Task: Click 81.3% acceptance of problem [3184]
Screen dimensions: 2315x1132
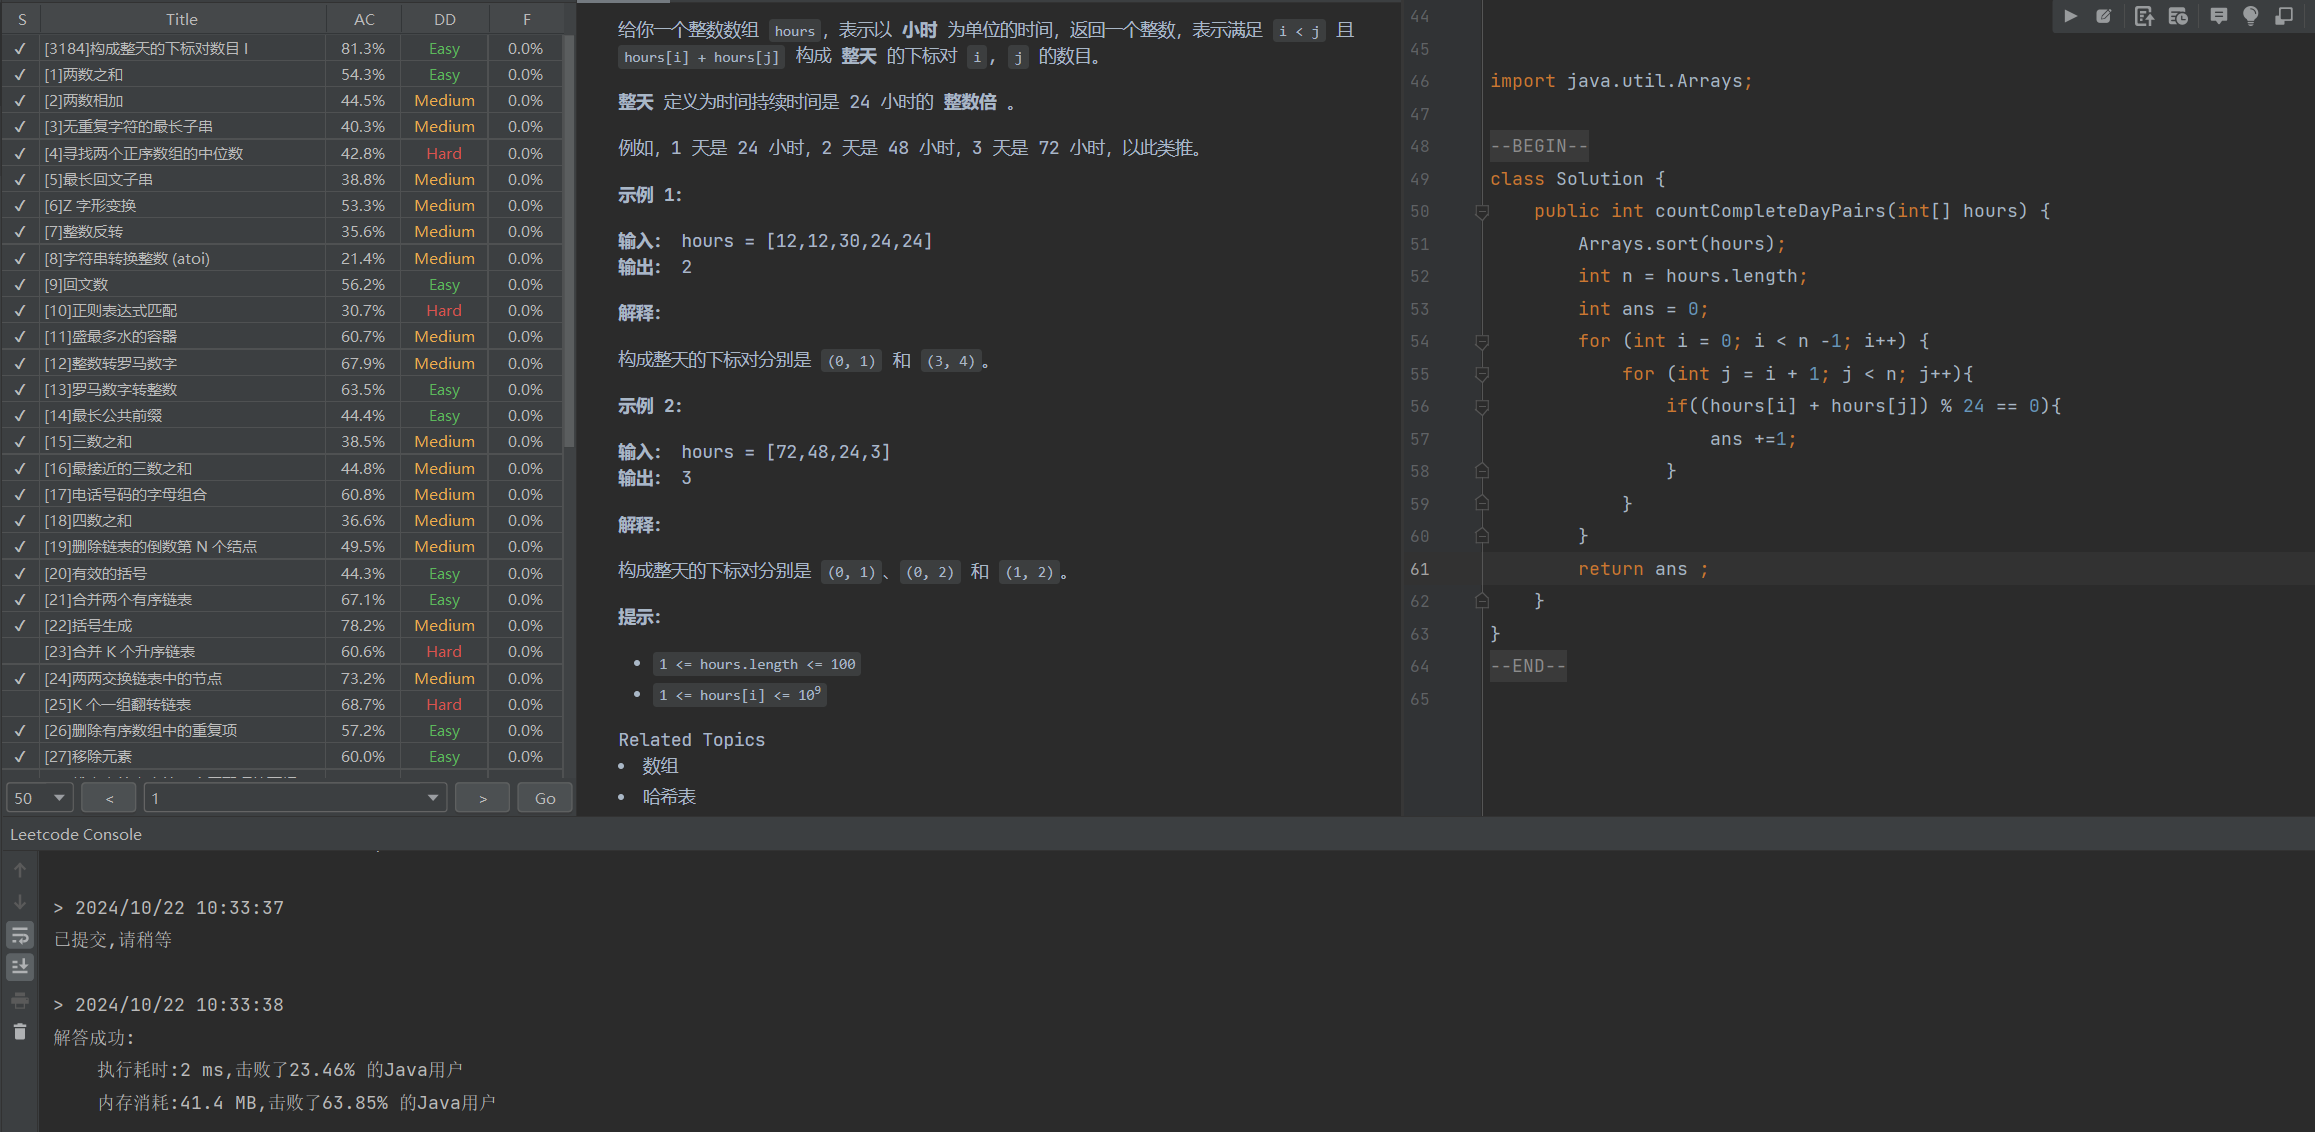Action: point(363,48)
